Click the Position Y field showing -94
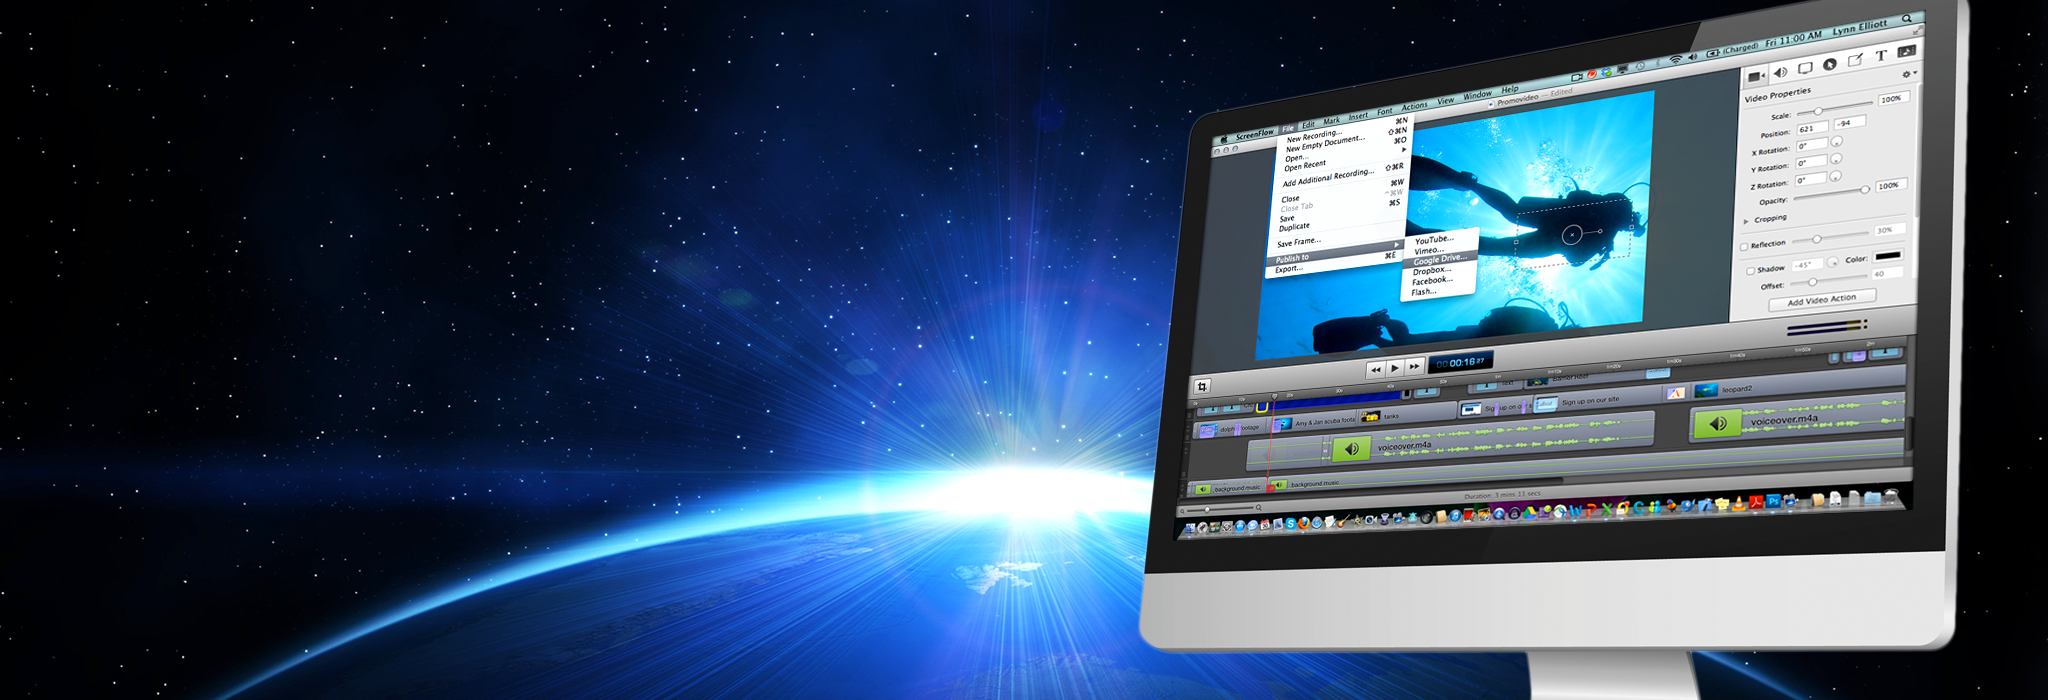The width and height of the screenshot is (2048, 700). [1849, 123]
